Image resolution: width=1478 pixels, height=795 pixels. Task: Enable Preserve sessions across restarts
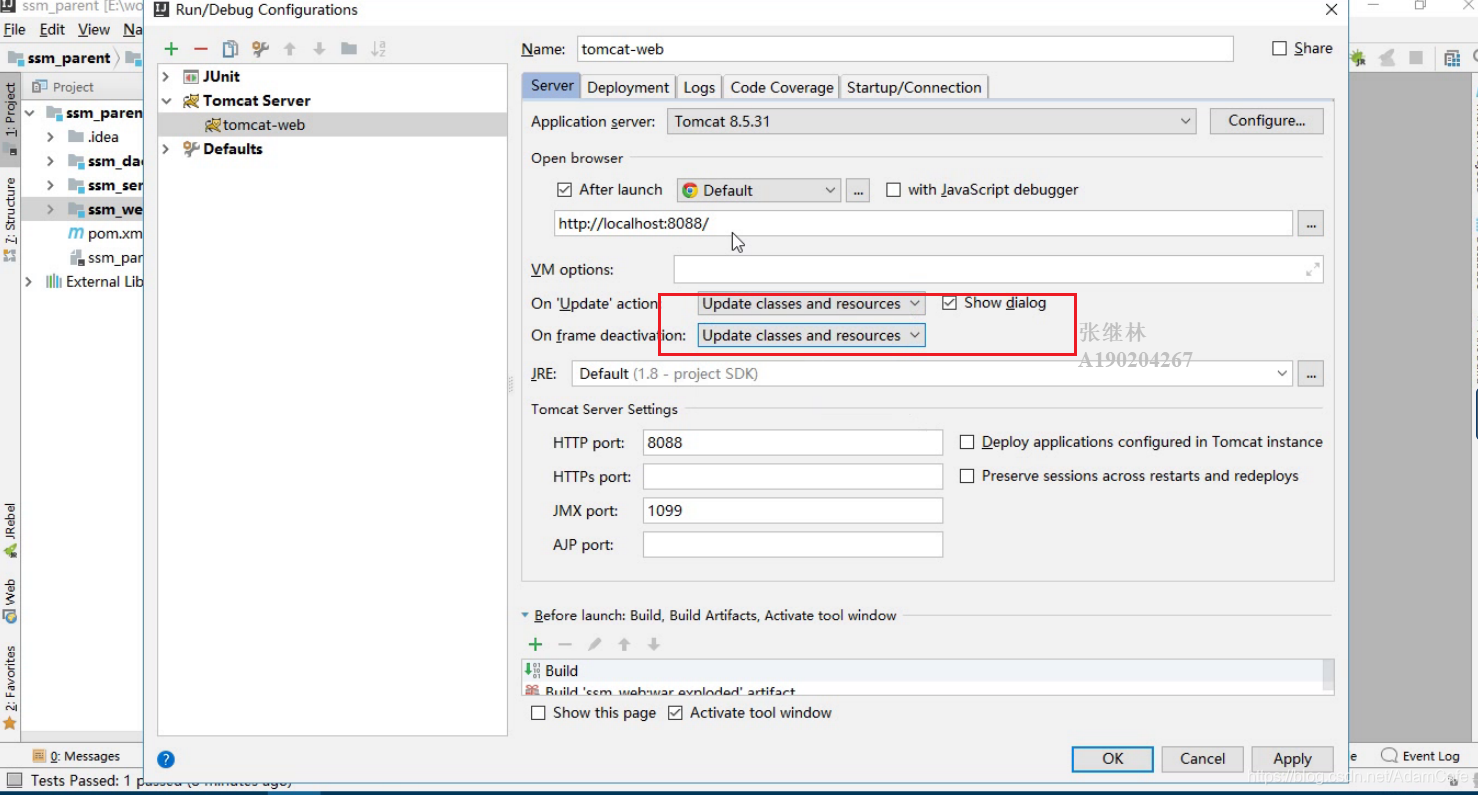pos(967,476)
